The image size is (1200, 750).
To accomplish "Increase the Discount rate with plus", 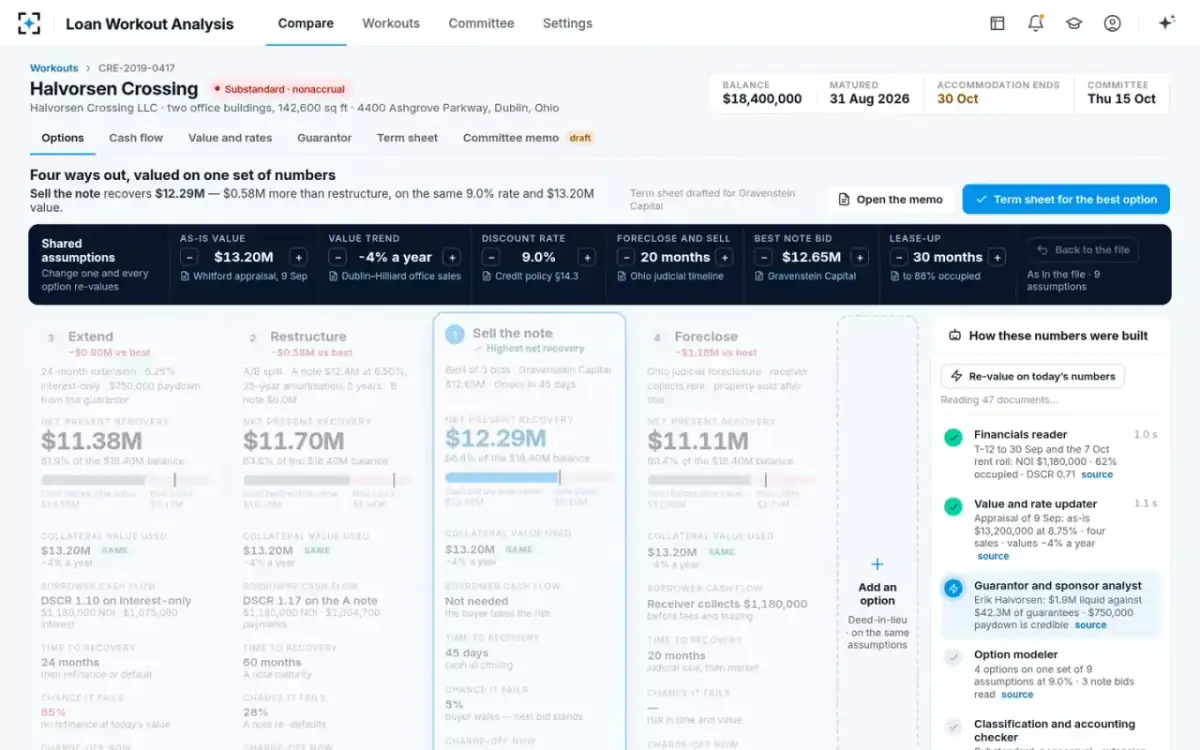I will 587,257.
